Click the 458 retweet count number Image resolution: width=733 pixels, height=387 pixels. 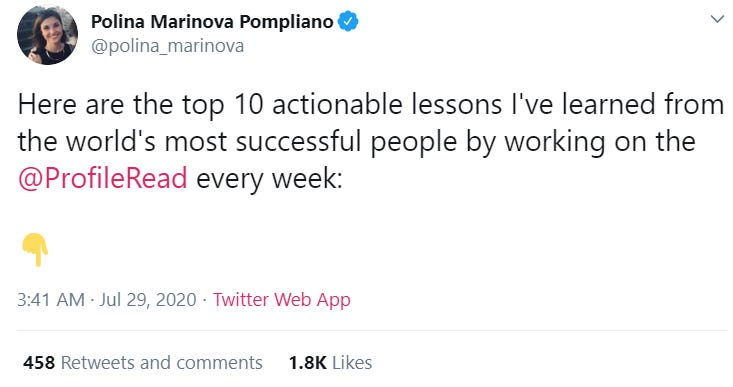pyautogui.click(x=39, y=363)
